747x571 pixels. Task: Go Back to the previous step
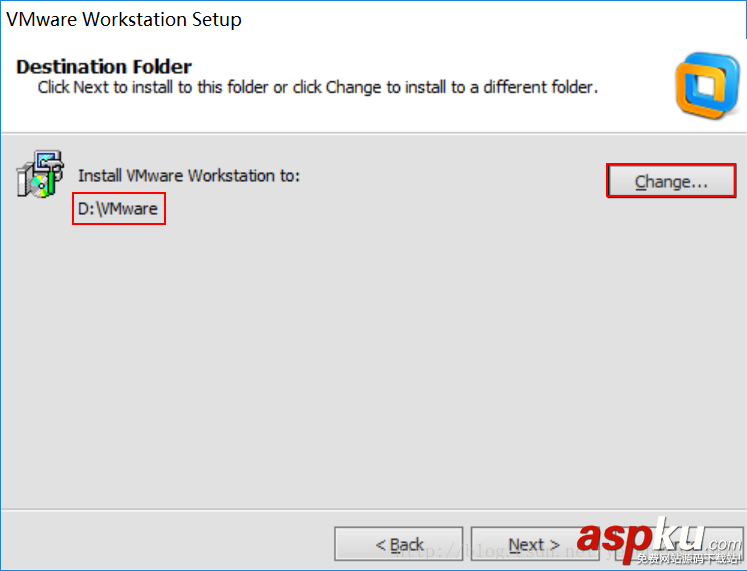click(398, 545)
